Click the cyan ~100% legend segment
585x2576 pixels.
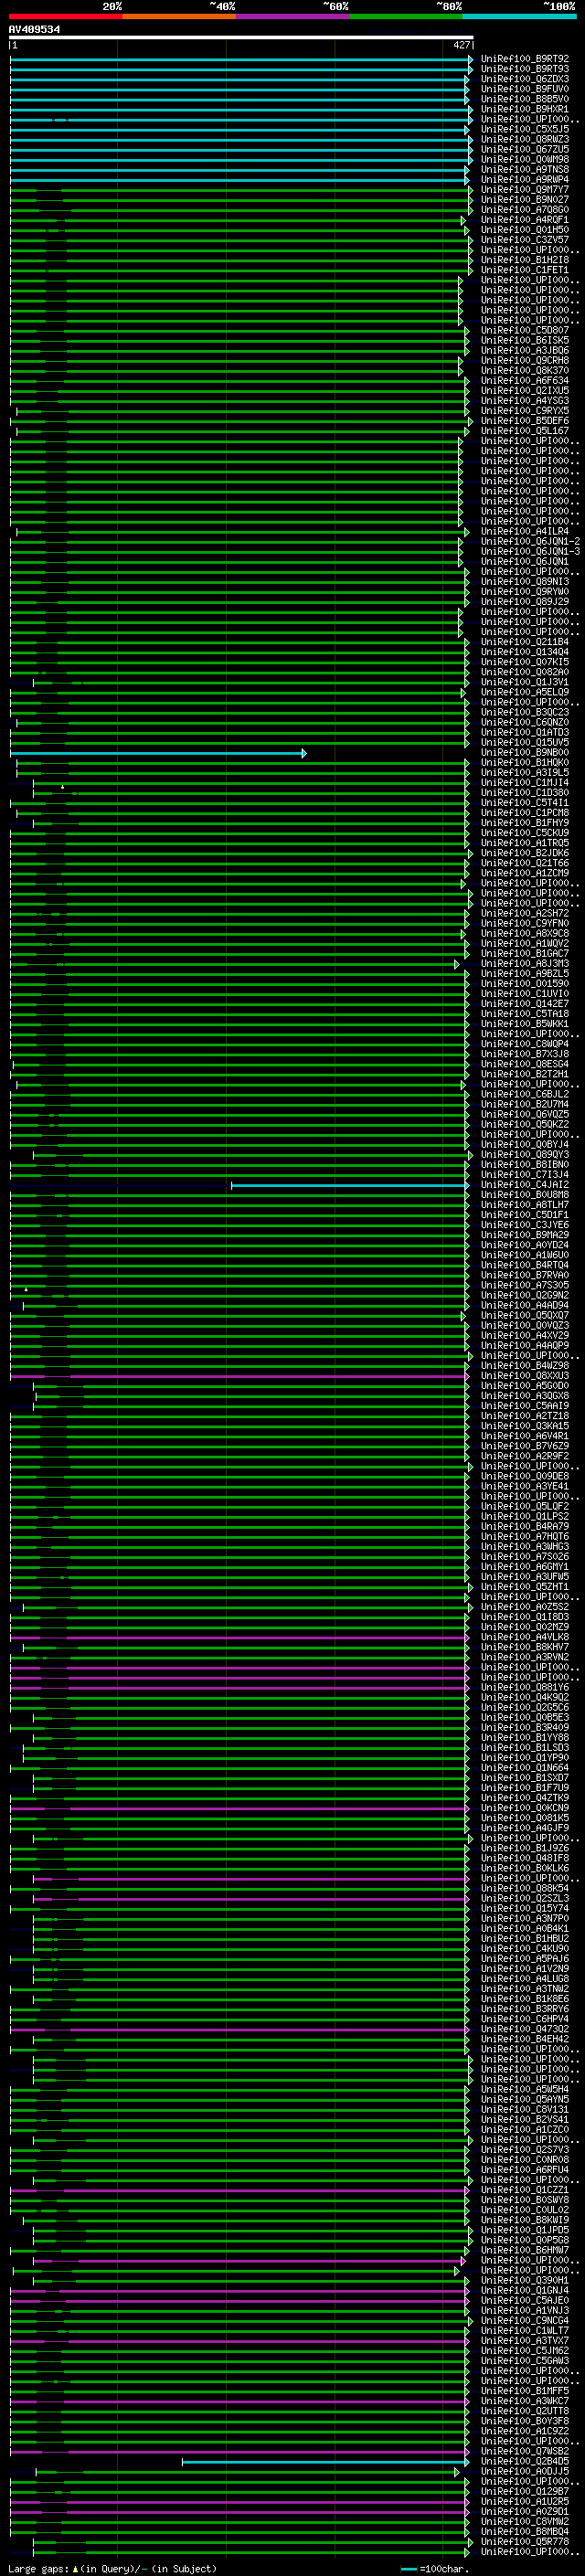[520, 16]
